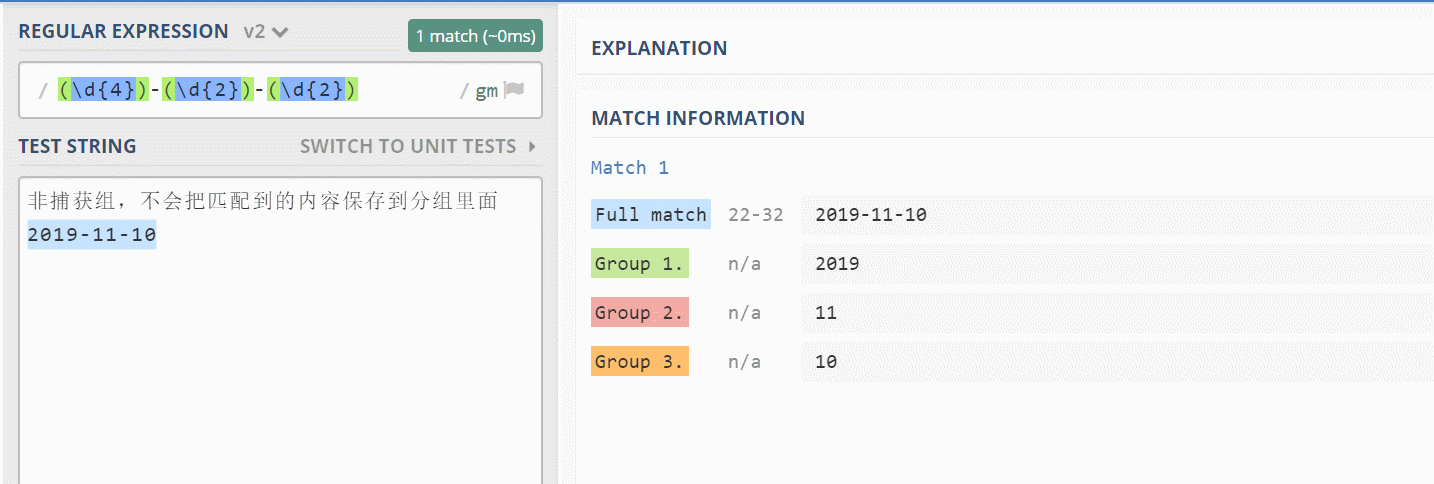Click the Regular Expression section title
This screenshot has height=484, width=1434.
124,31
